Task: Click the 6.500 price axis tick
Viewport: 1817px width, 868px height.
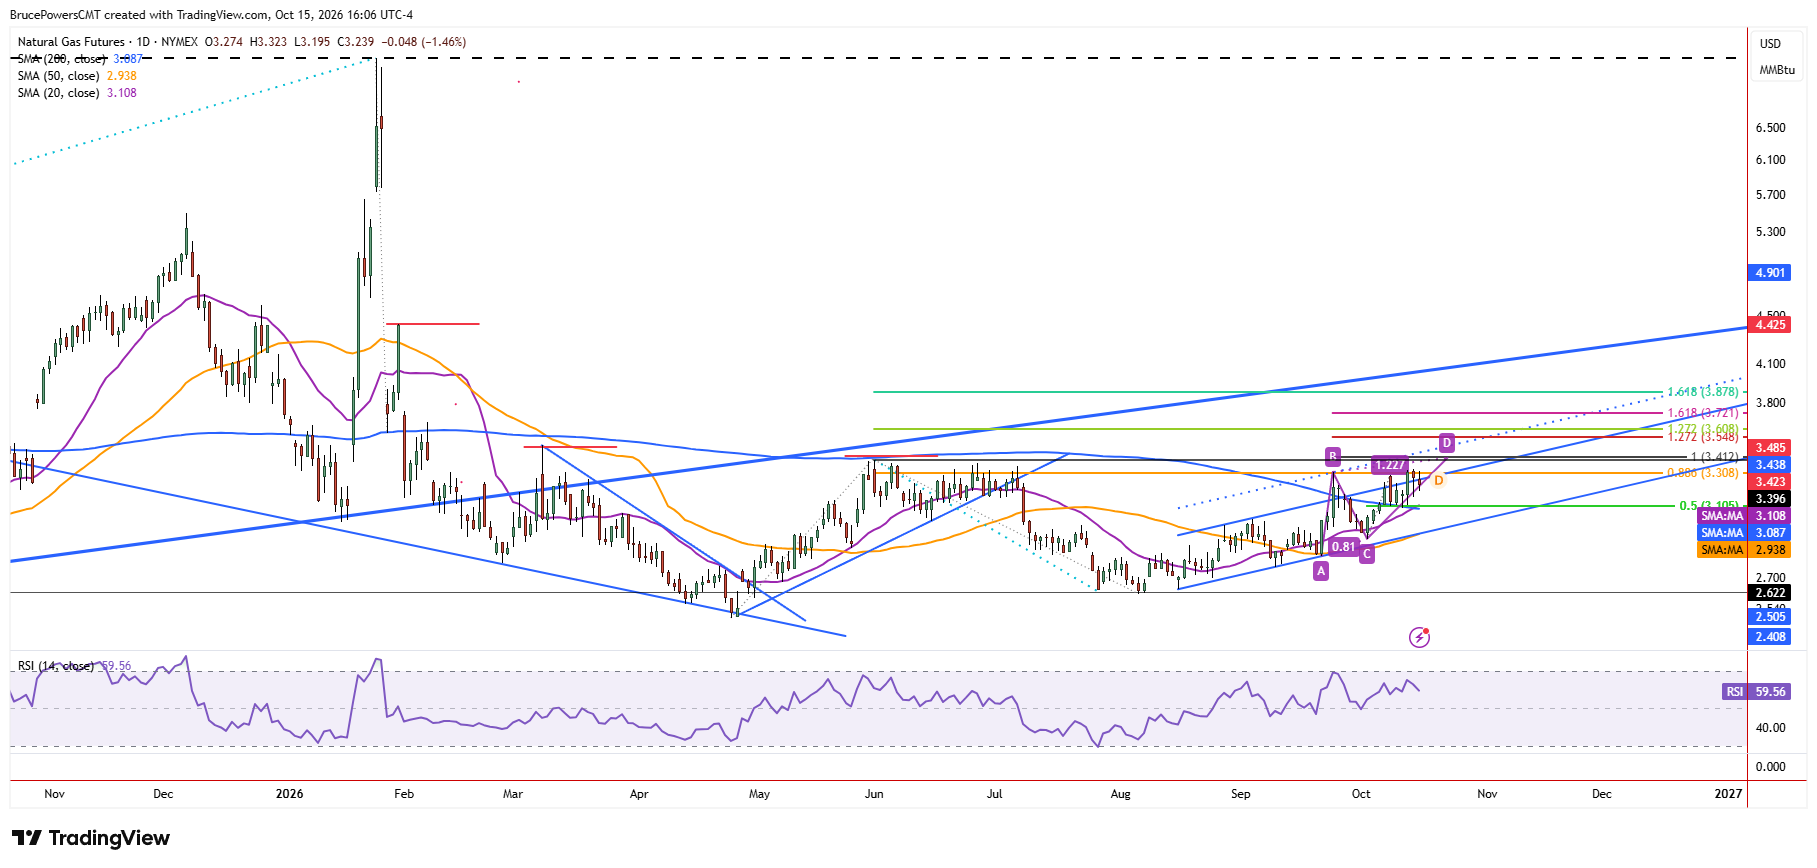Action: [1771, 128]
